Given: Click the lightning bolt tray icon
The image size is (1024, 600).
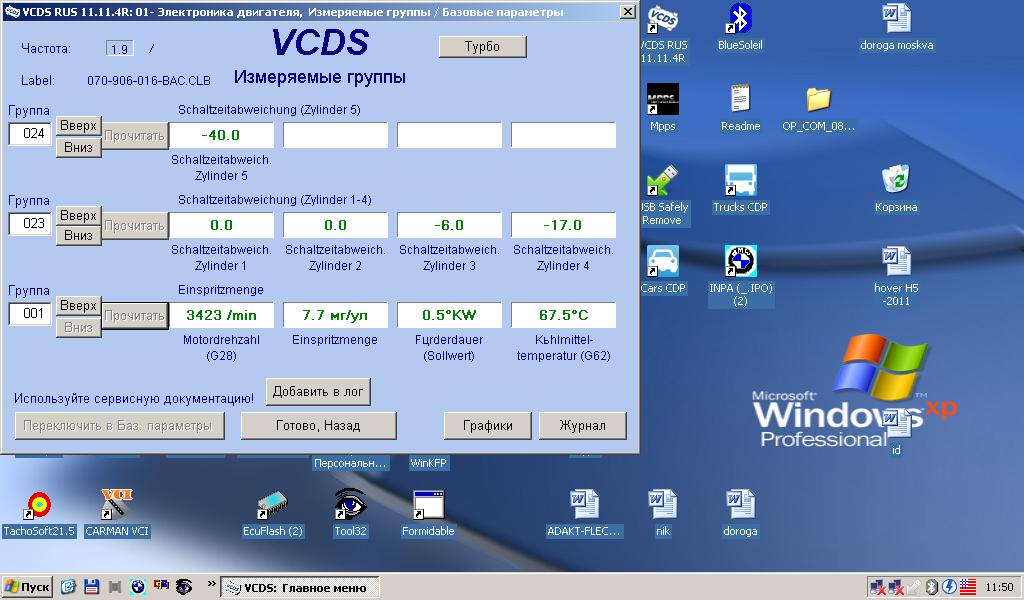Looking at the screenshot, I should (950, 587).
